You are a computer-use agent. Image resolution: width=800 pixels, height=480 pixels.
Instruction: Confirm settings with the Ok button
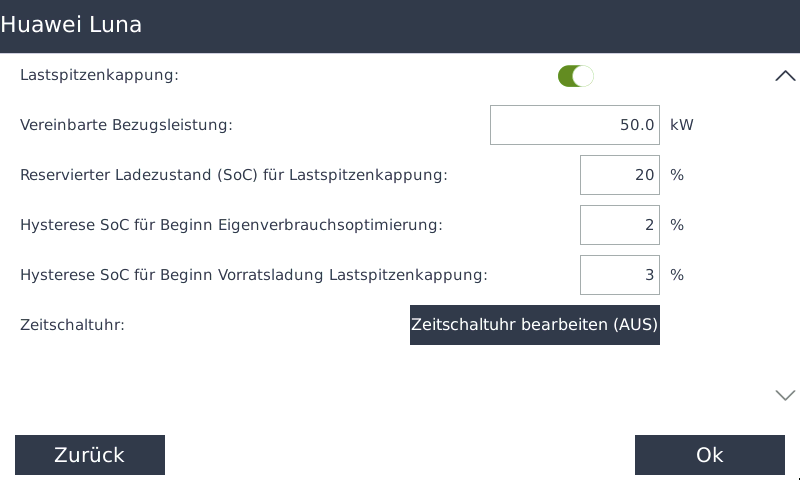(x=709, y=455)
